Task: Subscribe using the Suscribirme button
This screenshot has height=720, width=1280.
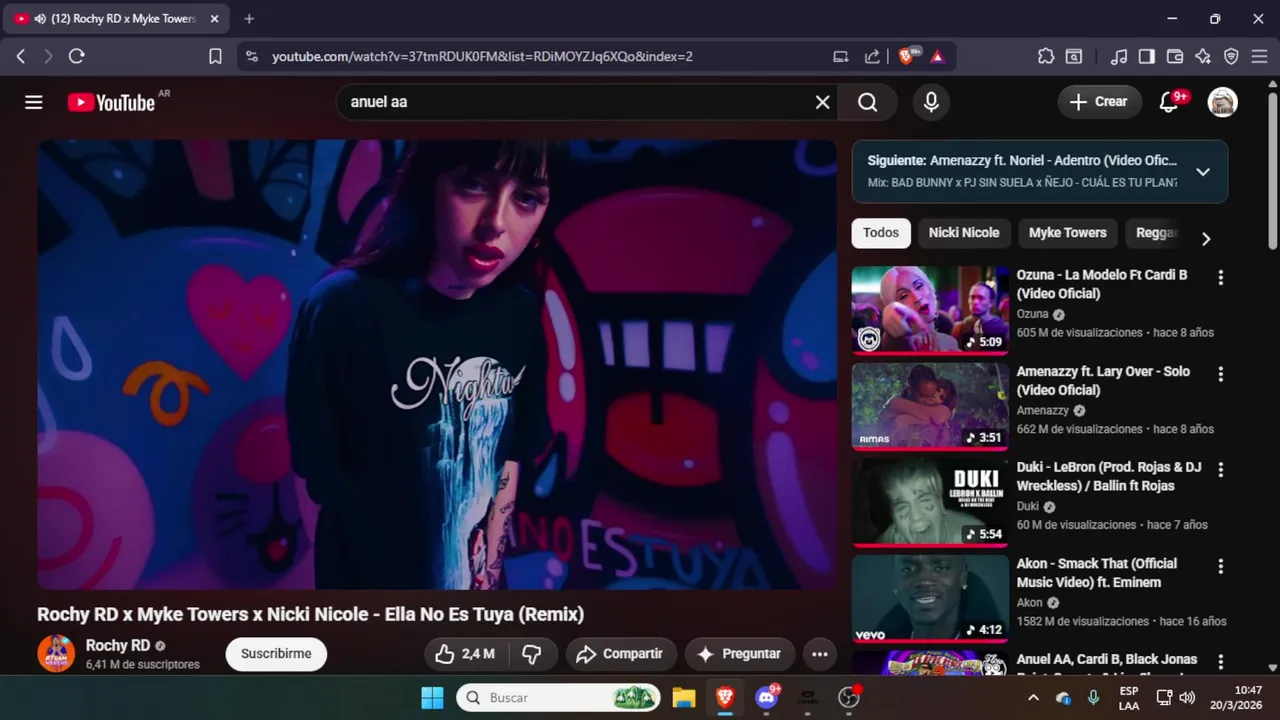Action: (x=276, y=654)
